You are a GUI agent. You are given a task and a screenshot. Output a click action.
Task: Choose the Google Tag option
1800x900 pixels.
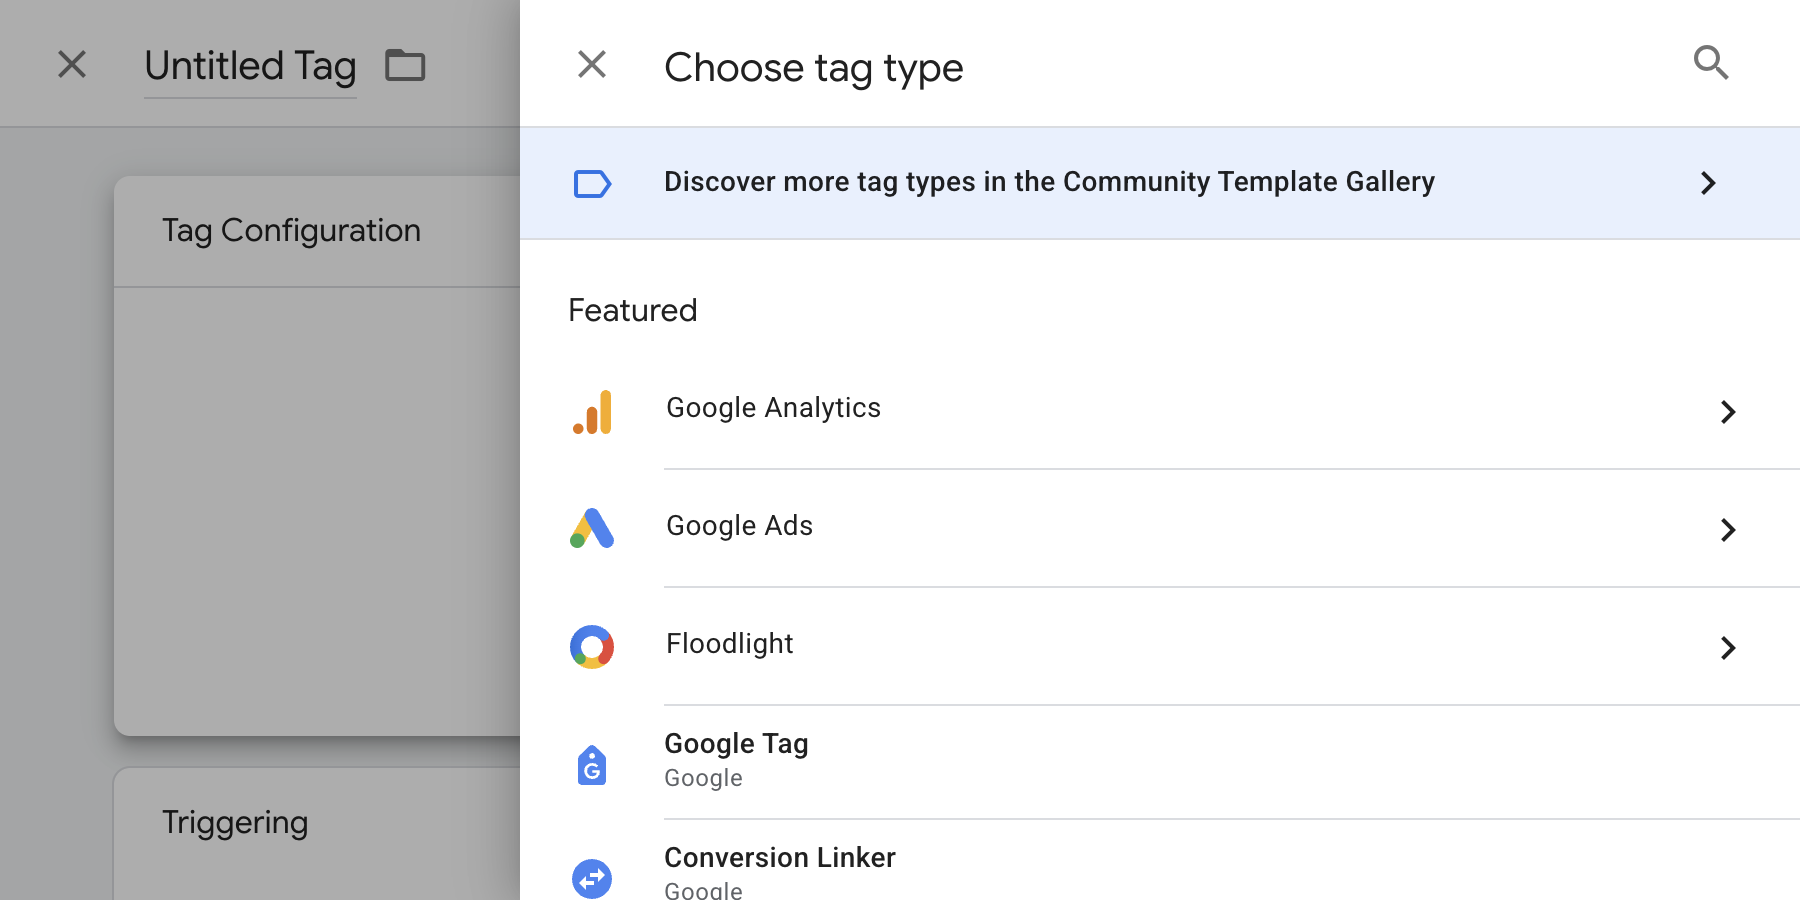tap(1160, 762)
